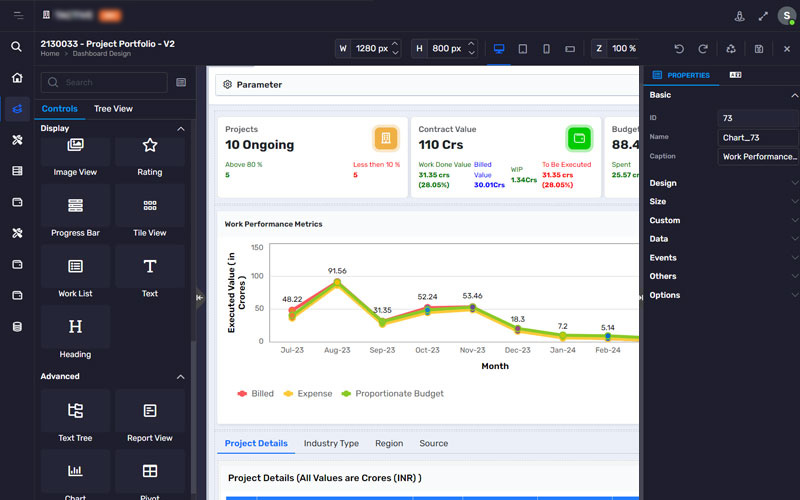The image size is (800, 500).
Task: Toggle the Billed legend series
Action: [255, 394]
